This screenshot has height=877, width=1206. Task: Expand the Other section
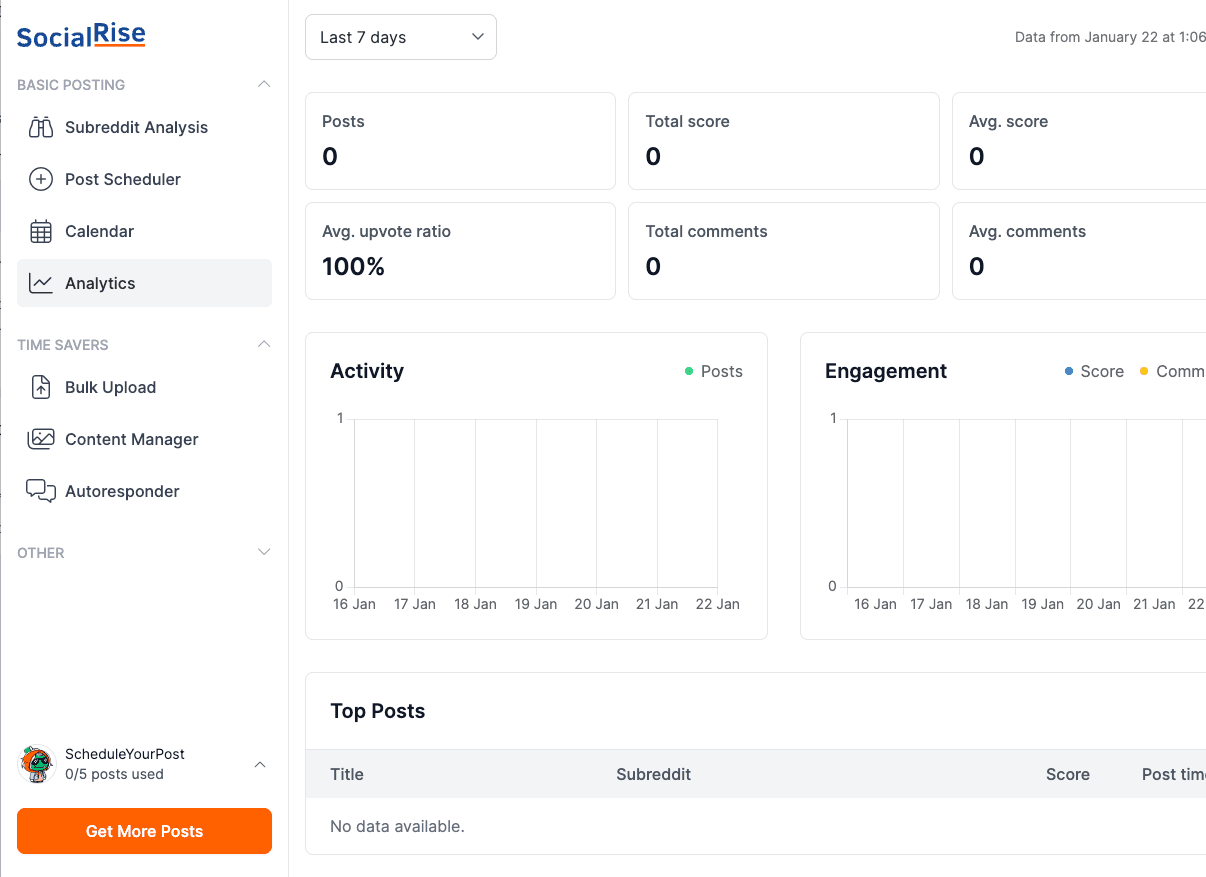[264, 552]
